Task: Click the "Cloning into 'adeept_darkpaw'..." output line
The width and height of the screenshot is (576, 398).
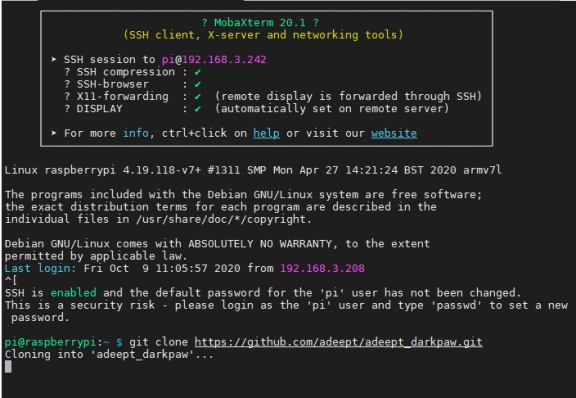Action: point(109,355)
